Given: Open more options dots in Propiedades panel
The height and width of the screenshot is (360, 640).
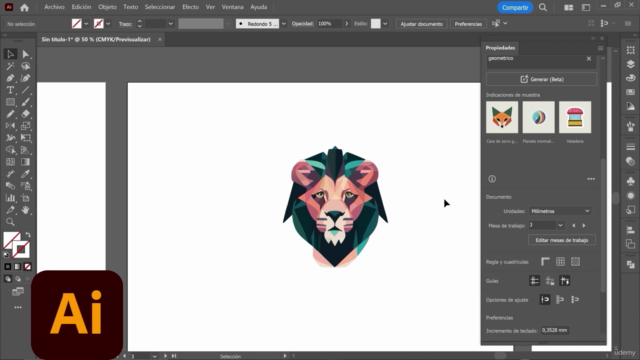Looking at the screenshot, I should (591, 179).
